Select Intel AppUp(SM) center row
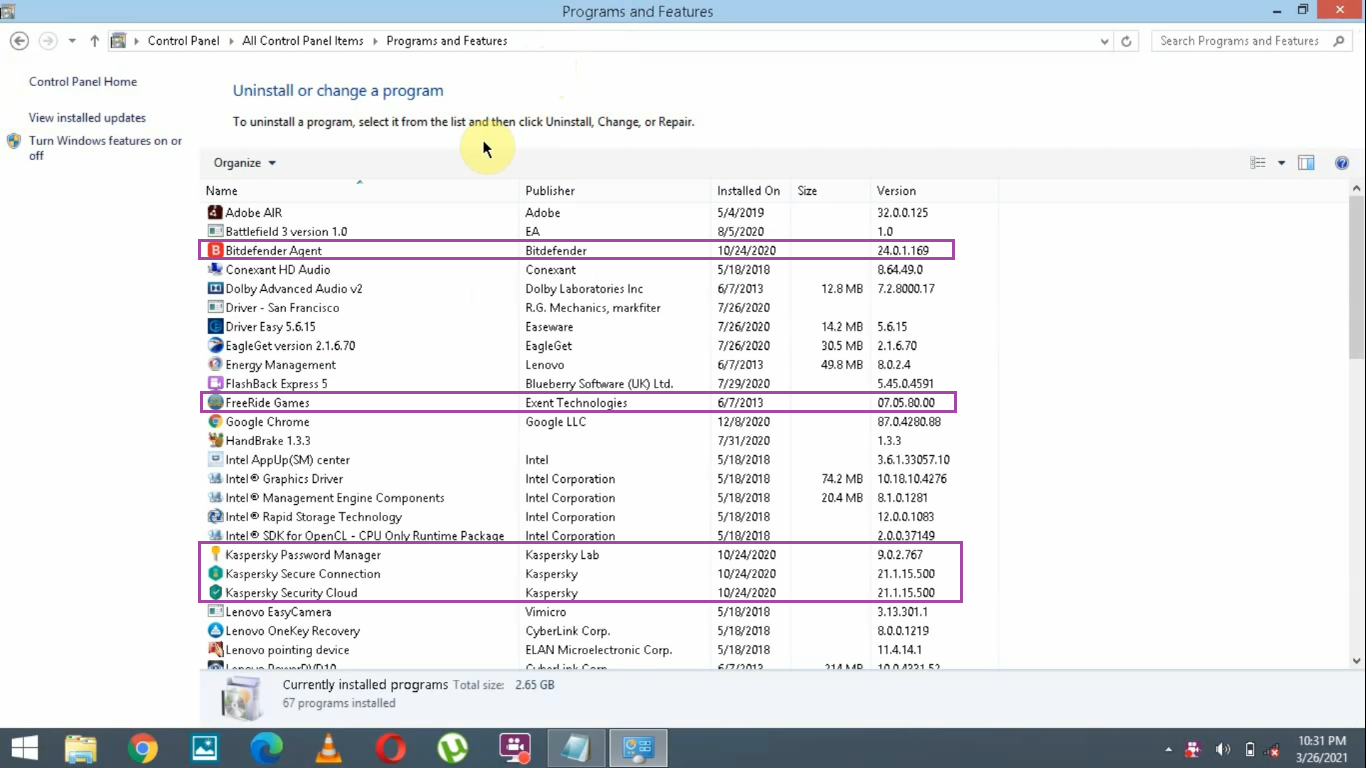 599,460
